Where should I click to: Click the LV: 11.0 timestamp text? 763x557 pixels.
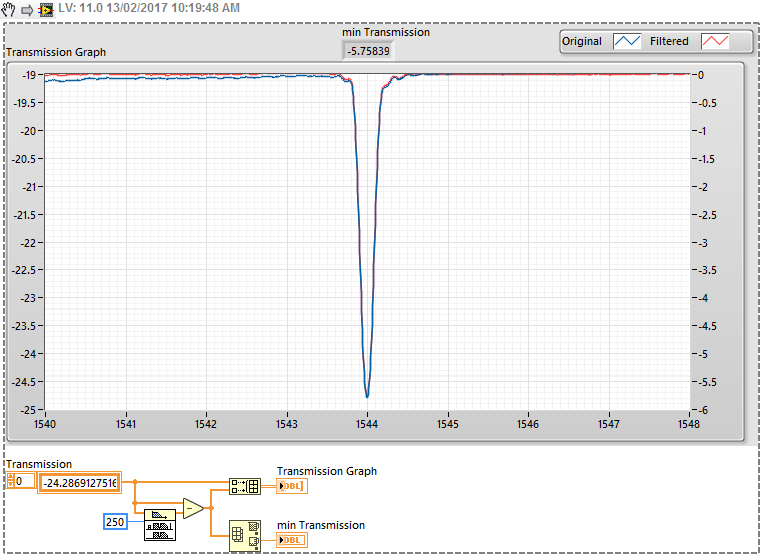pos(149,8)
